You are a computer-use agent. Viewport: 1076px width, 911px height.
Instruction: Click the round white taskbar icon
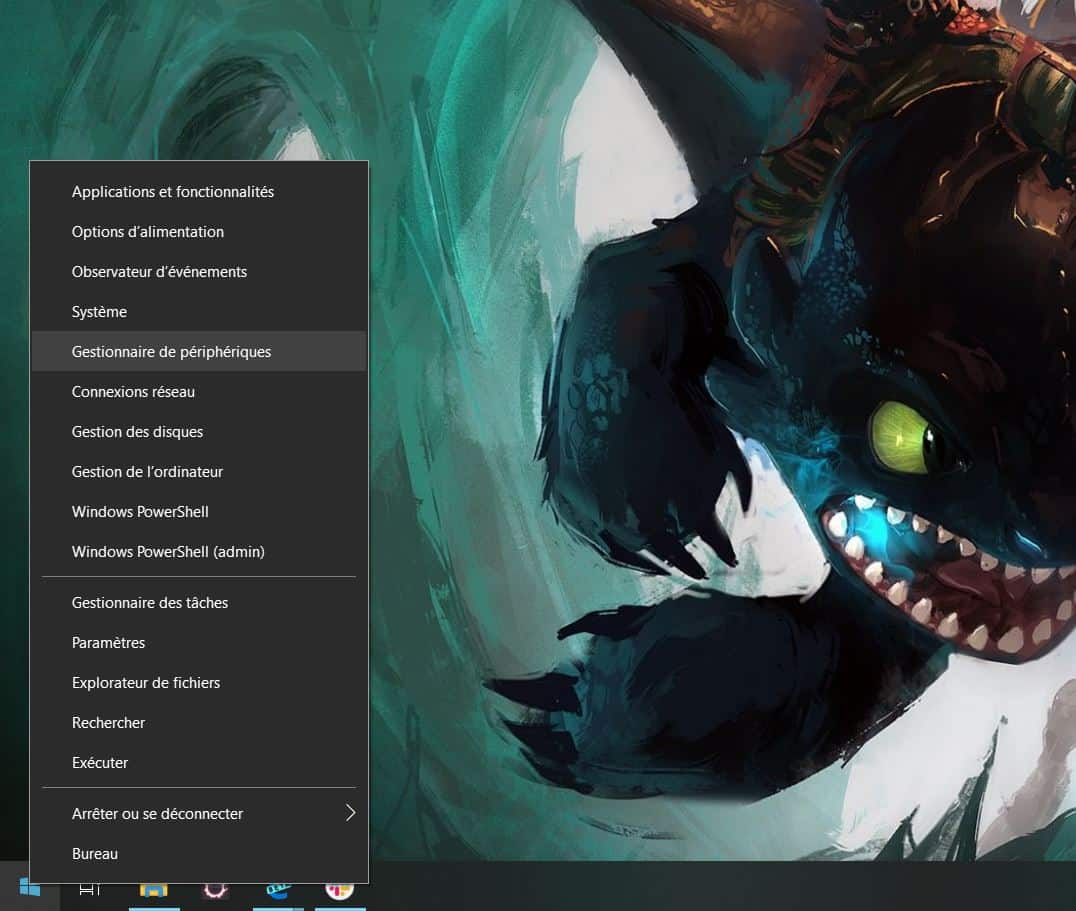coord(339,889)
